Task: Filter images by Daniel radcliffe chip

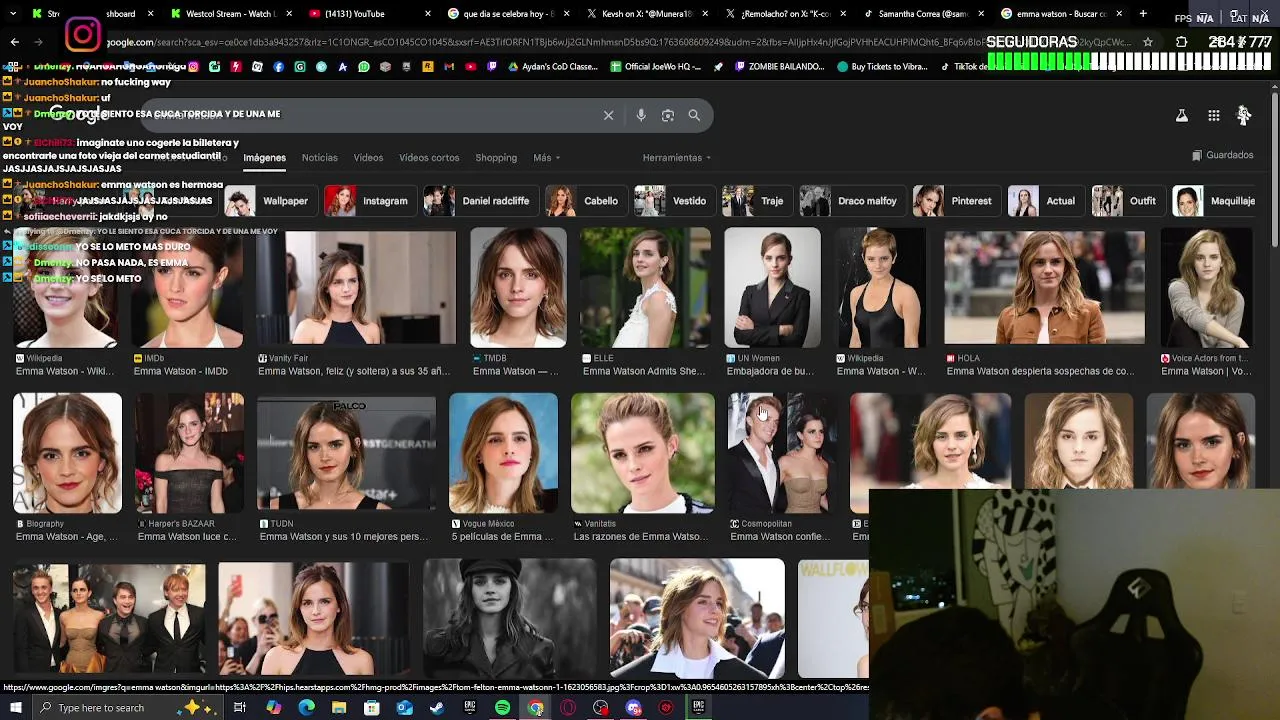Action: point(479,201)
